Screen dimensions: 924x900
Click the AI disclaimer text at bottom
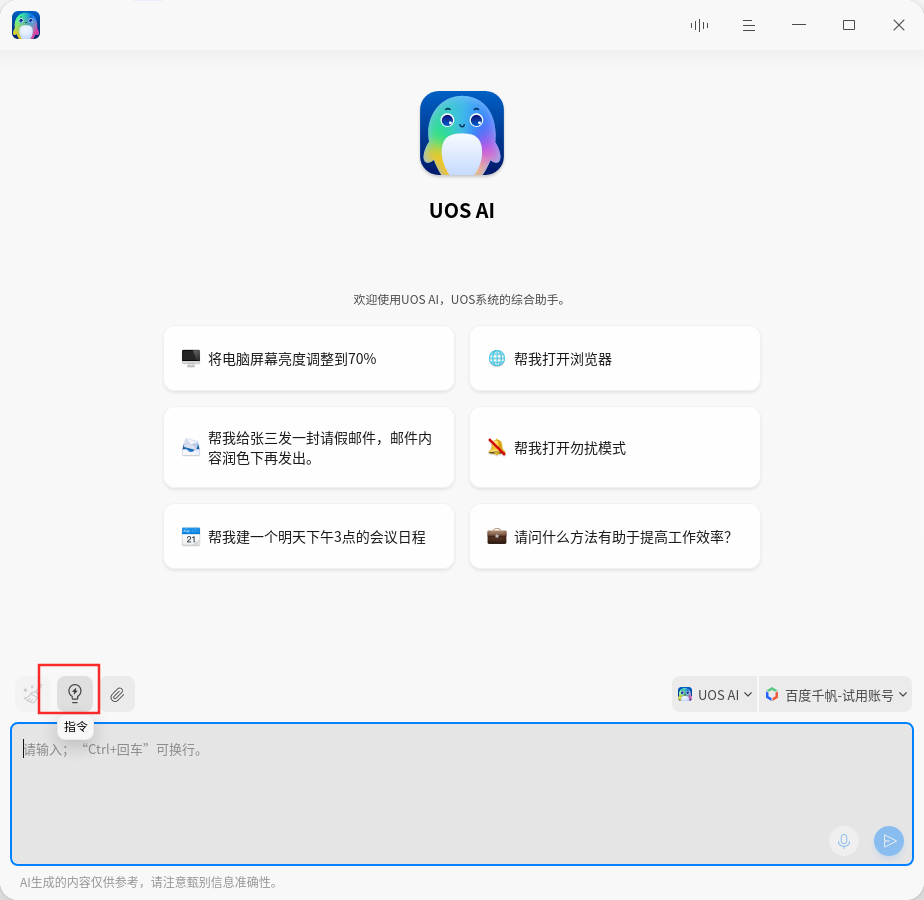coord(148,883)
